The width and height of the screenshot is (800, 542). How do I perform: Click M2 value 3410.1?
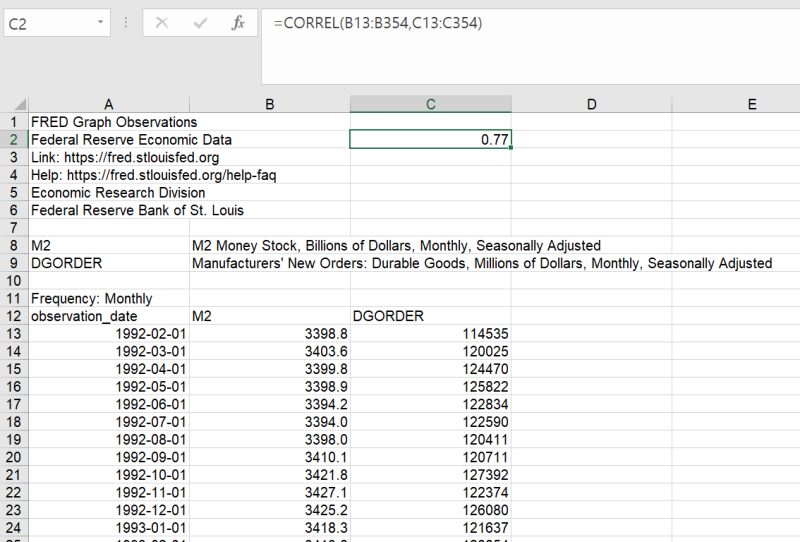click(x=270, y=457)
